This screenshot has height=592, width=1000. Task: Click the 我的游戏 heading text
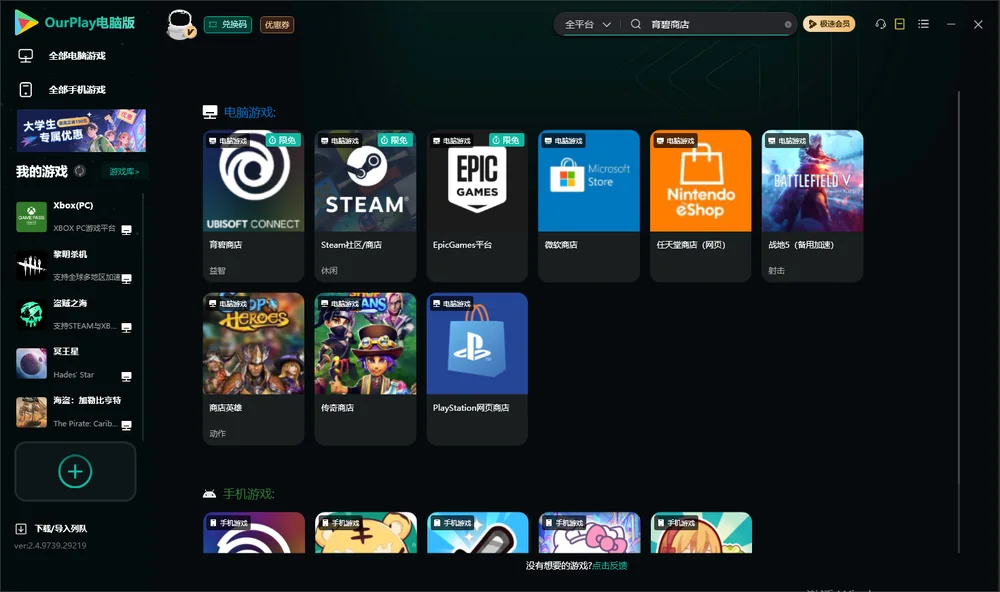click(x=41, y=172)
